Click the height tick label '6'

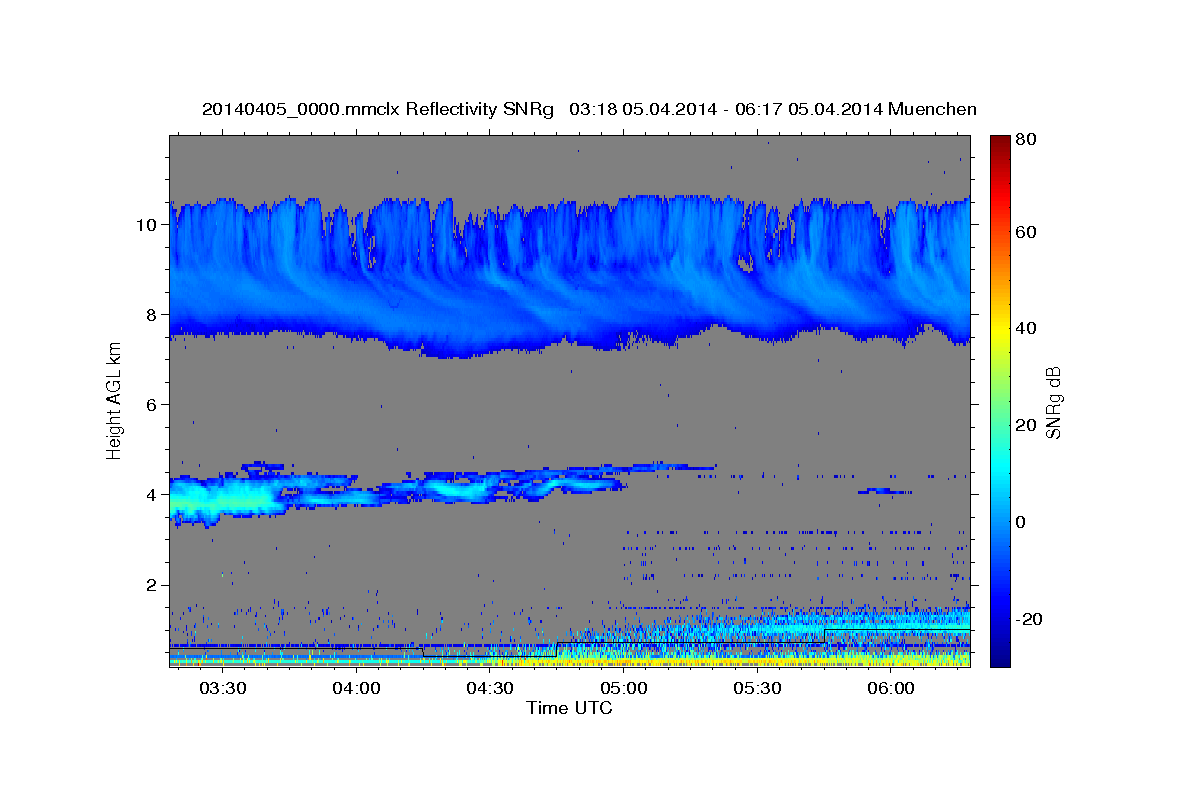click(x=153, y=404)
